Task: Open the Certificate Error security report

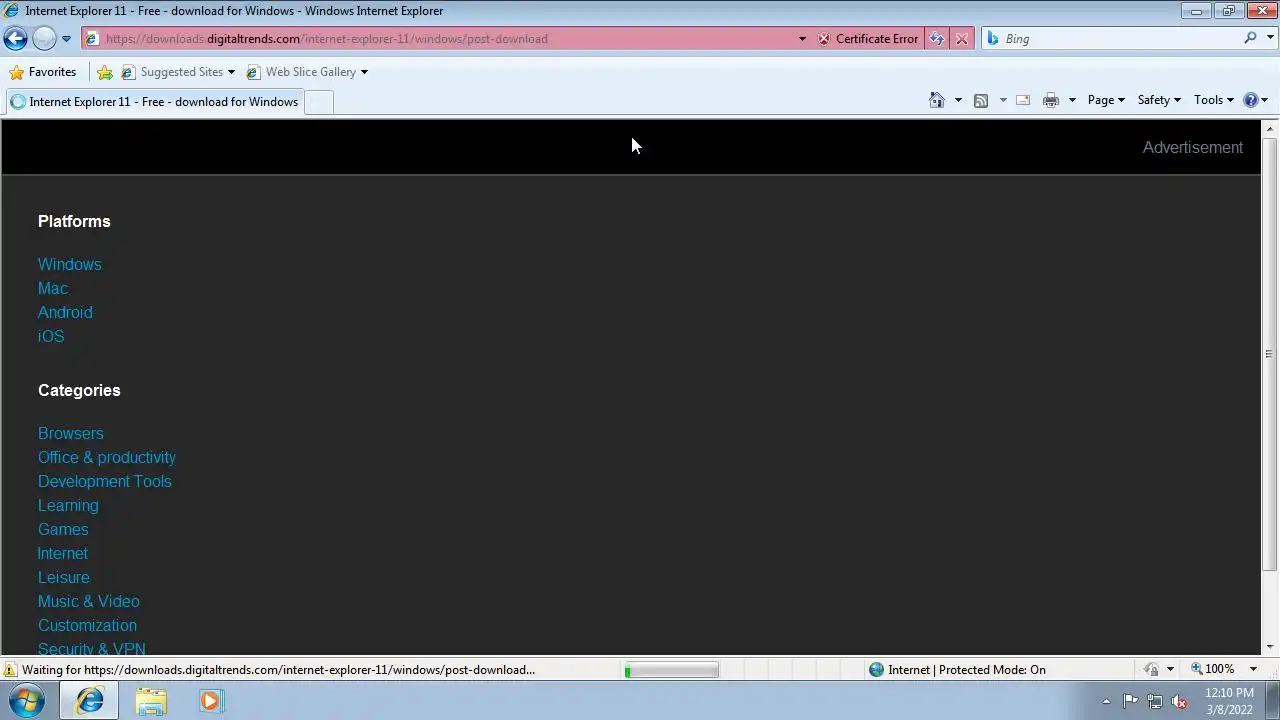Action: coord(867,39)
